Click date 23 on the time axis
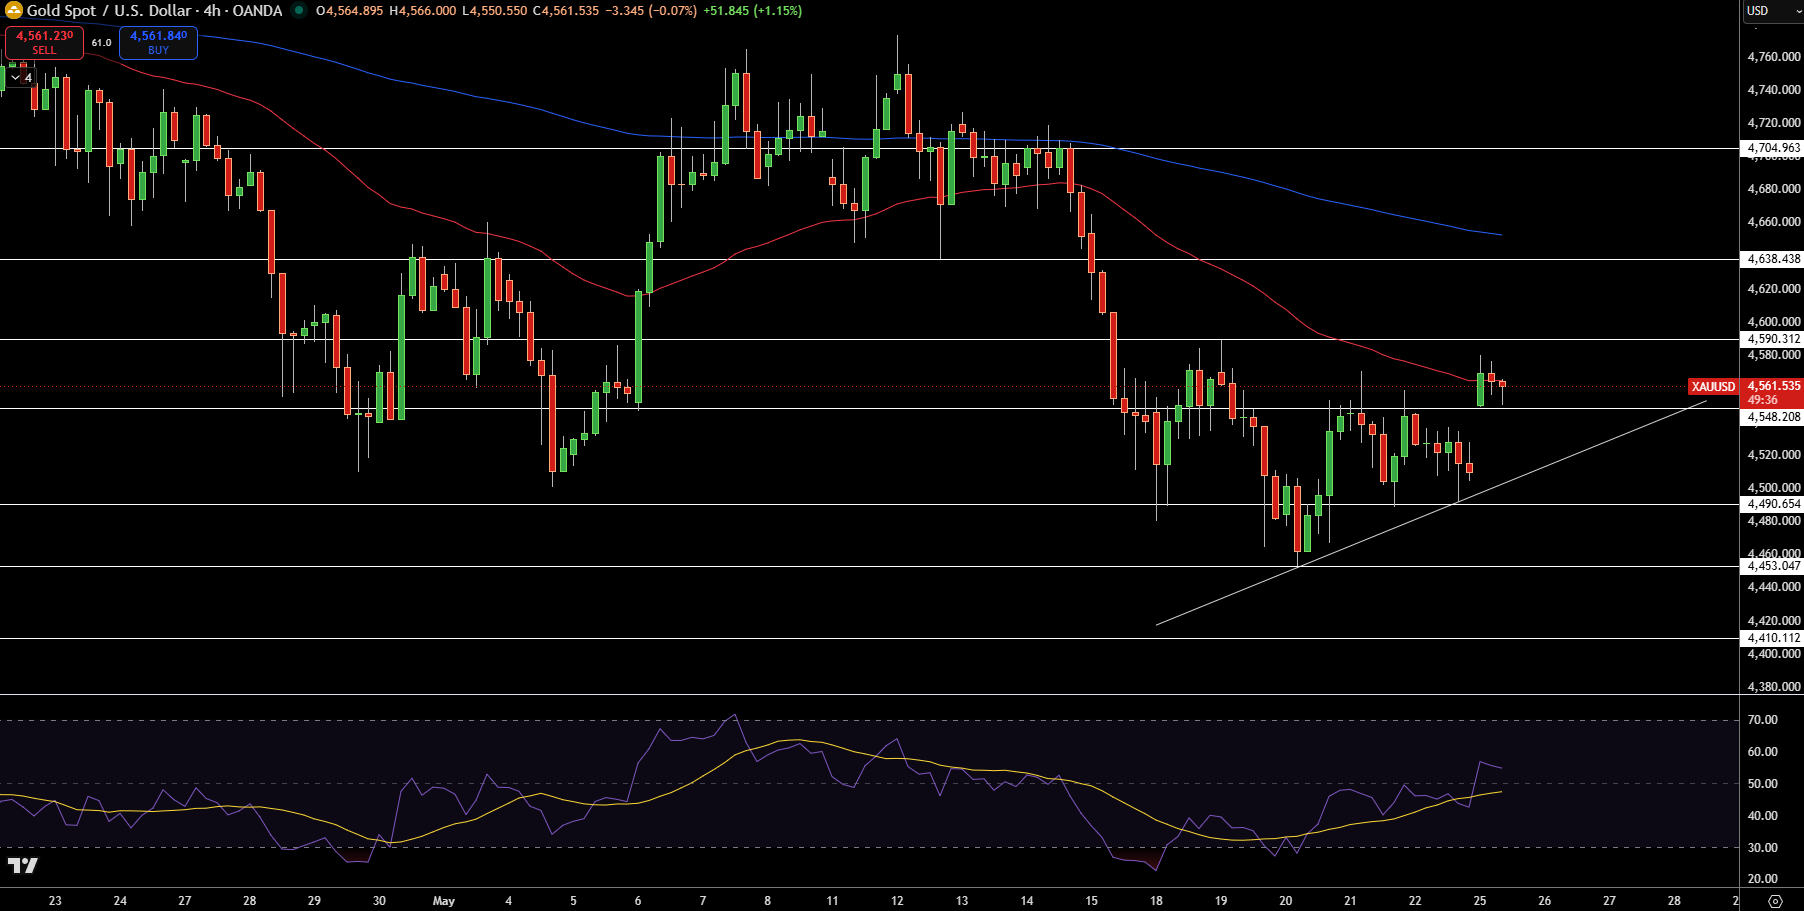Screen dimensions: 1804x911 (55, 901)
